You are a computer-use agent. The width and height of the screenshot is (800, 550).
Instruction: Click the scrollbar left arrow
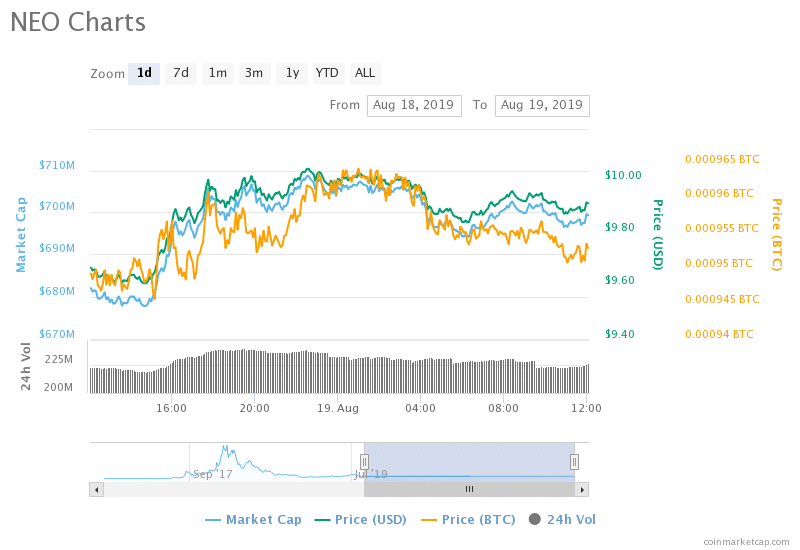coord(97,490)
